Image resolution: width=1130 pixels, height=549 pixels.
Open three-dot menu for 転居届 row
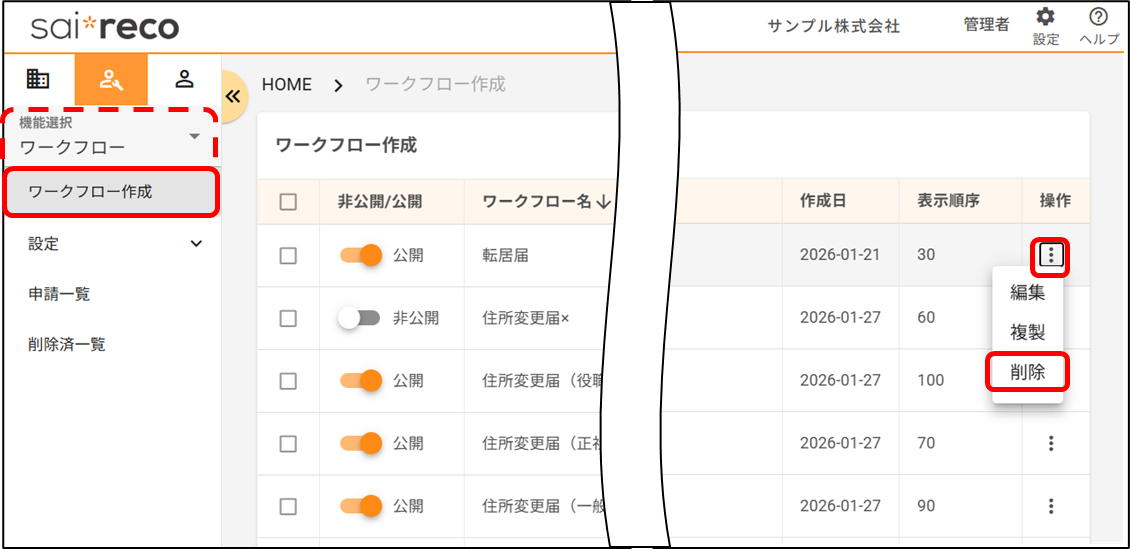[x=1050, y=256]
